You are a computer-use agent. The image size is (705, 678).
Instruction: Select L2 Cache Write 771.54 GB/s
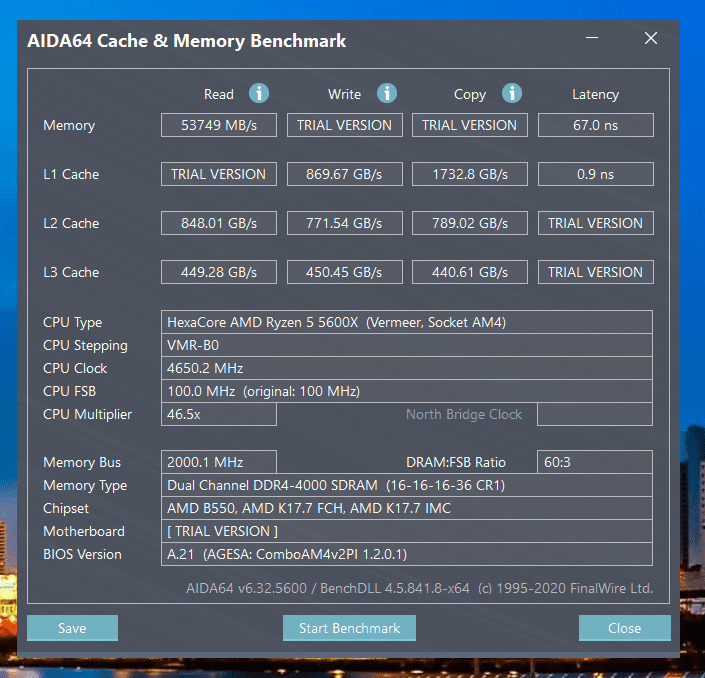344,223
